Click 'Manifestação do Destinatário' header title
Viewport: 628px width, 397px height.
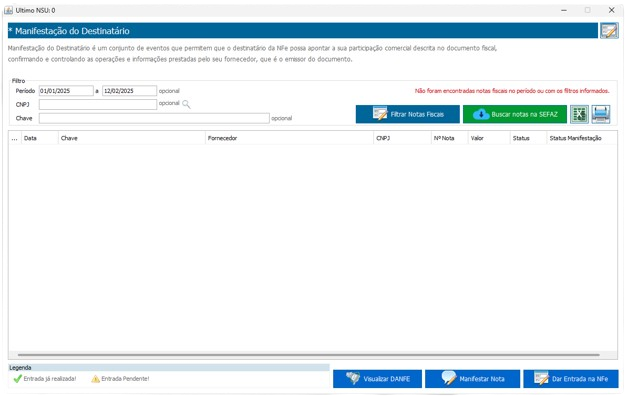[72, 31]
